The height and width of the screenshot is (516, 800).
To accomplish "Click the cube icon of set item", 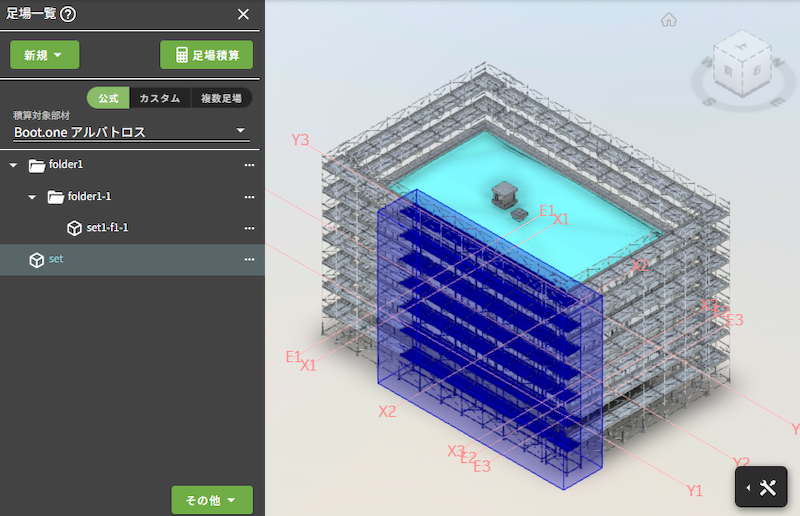I will (x=36, y=260).
